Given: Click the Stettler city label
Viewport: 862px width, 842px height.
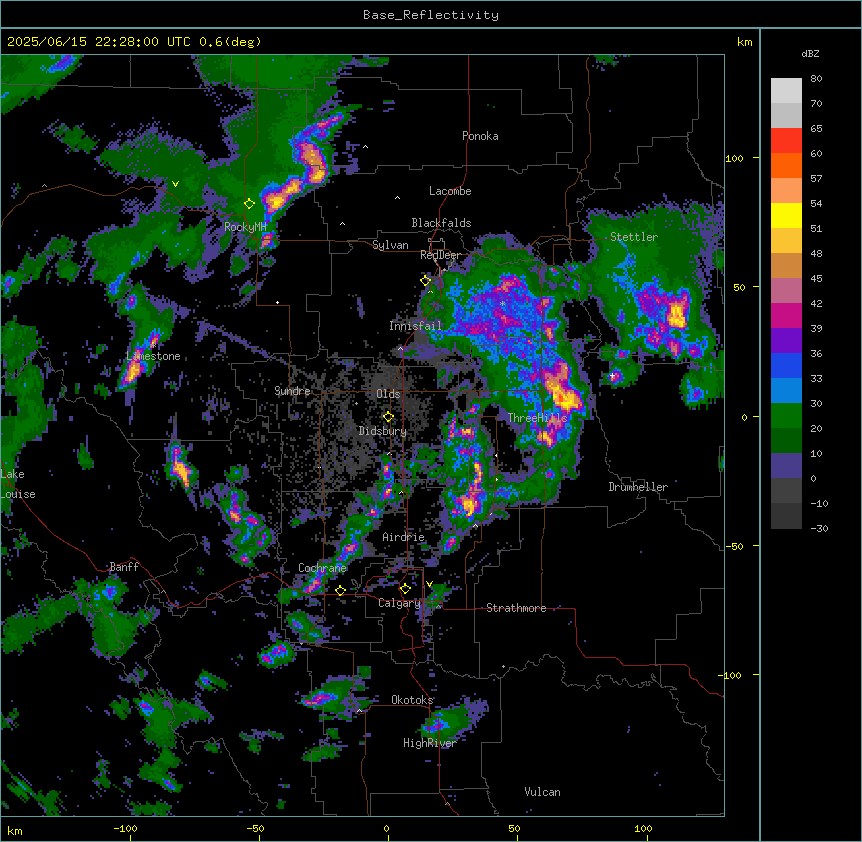Looking at the screenshot, I should (x=634, y=237).
